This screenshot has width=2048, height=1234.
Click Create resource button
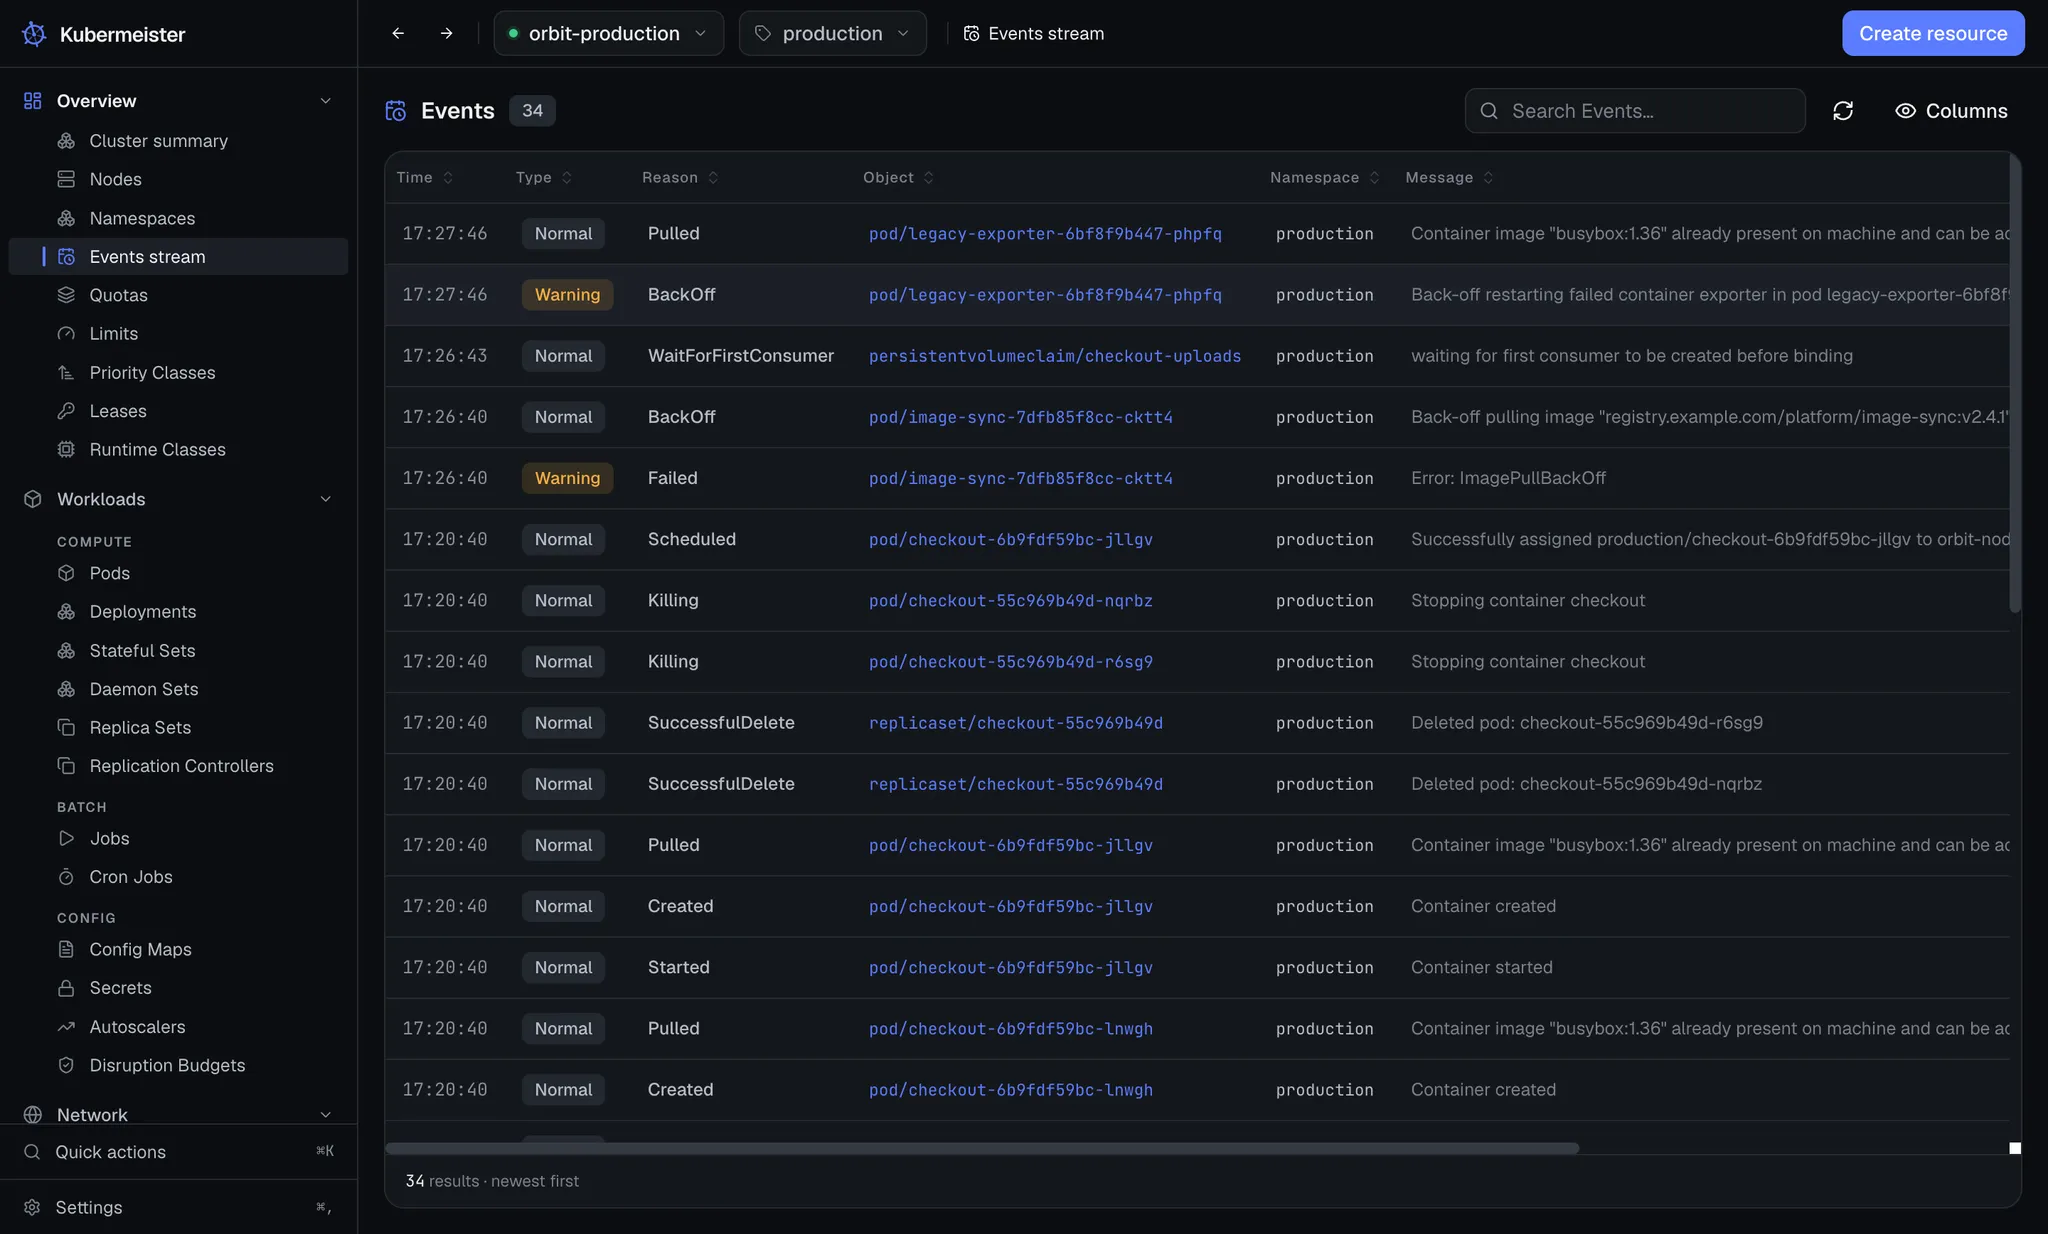[1933, 33]
